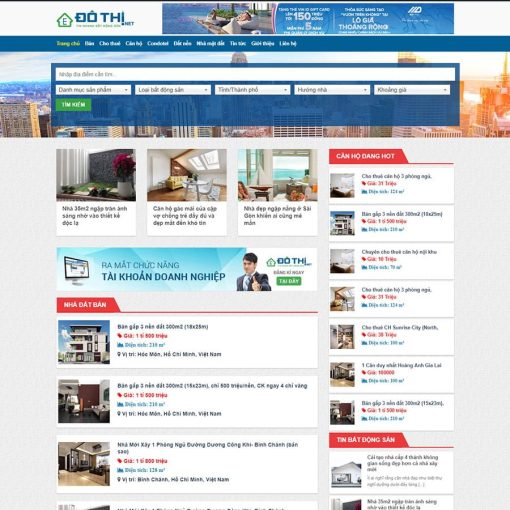Click the dark living room listing thumbnail (CK ngay 4 chỉ vàng)
This screenshot has height=510, width=510.
tap(84, 401)
